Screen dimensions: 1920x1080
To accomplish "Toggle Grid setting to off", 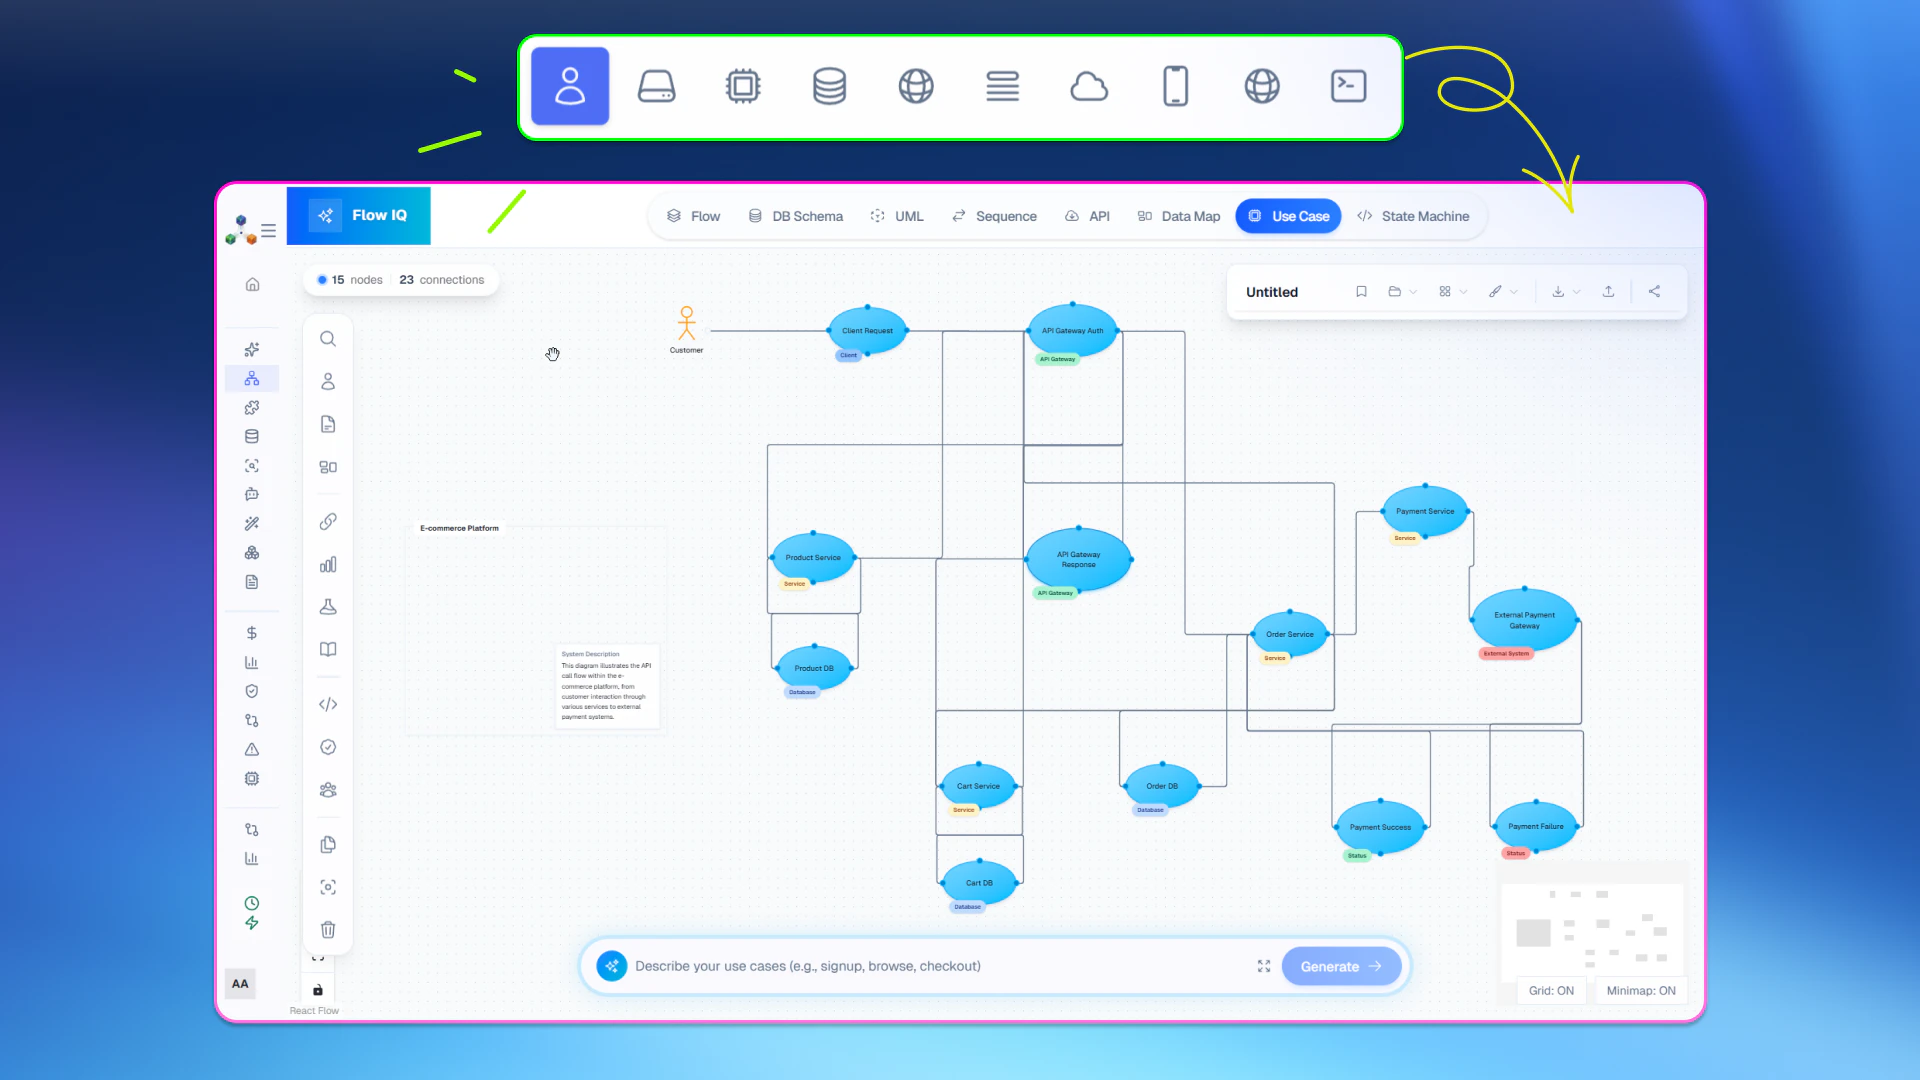I will pyautogui.click(x=1552, y=990).
